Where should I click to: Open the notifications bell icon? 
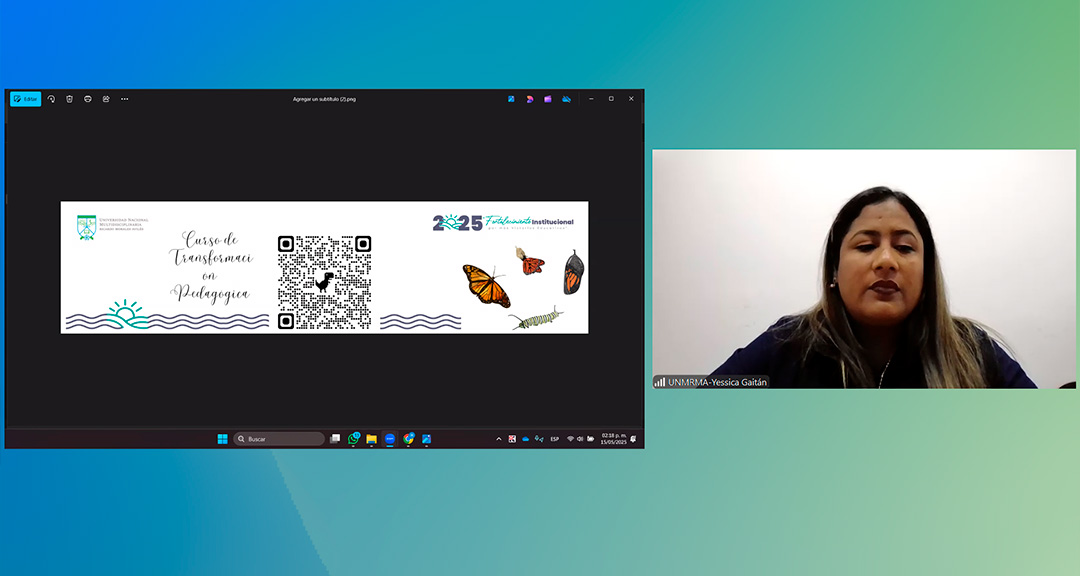(633, 439)
